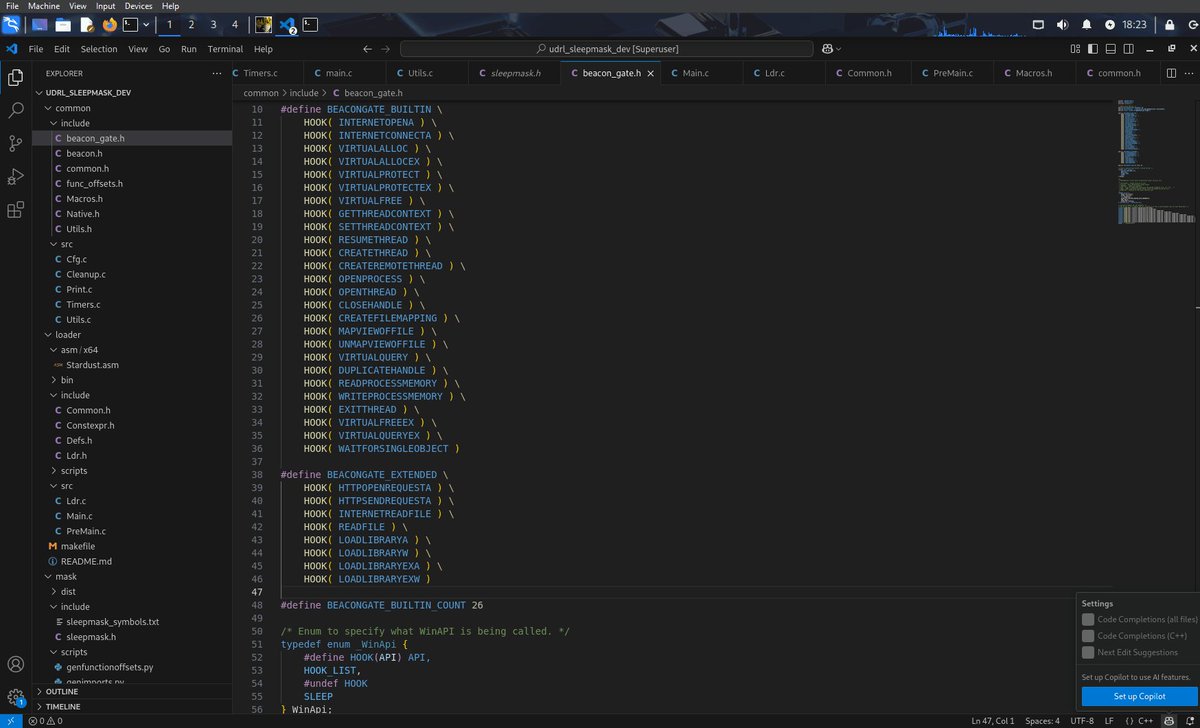Open the Terminal menu
Image resolution: width=1200 pixels, height=728 pixels.
click(x=225, y=49)
